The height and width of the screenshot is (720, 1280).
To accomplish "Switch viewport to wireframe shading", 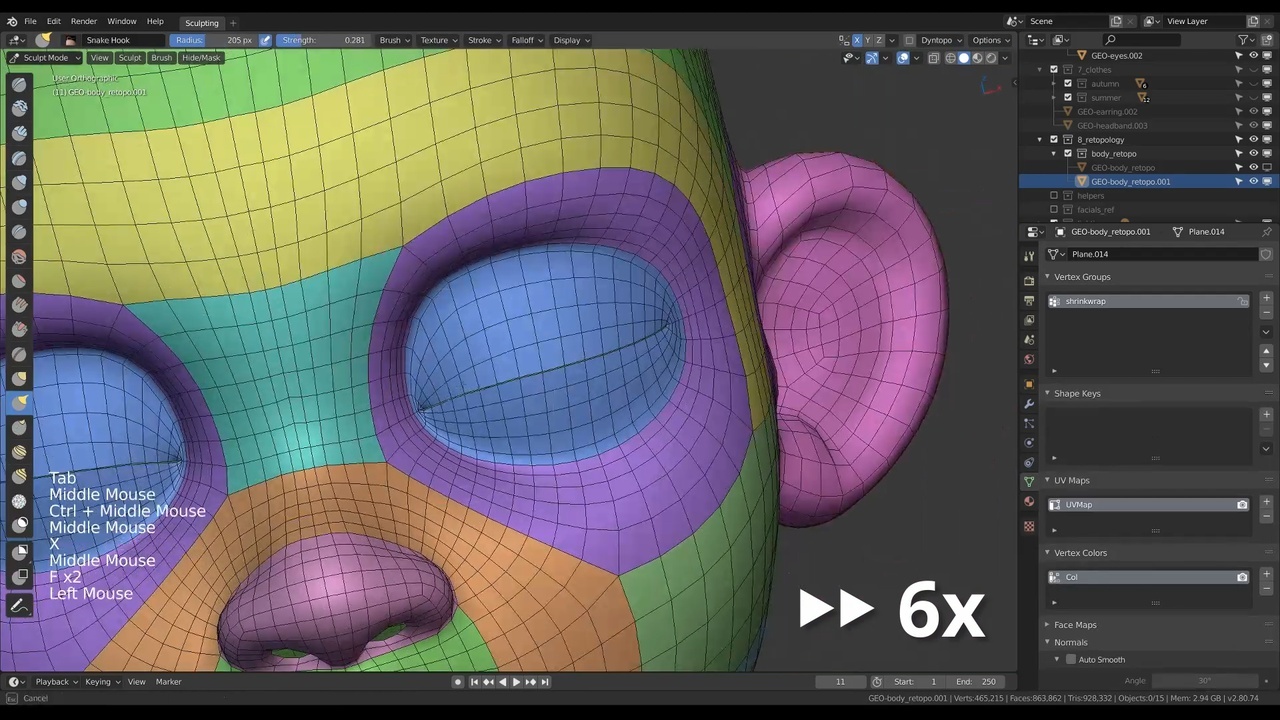I will (949, 58).
